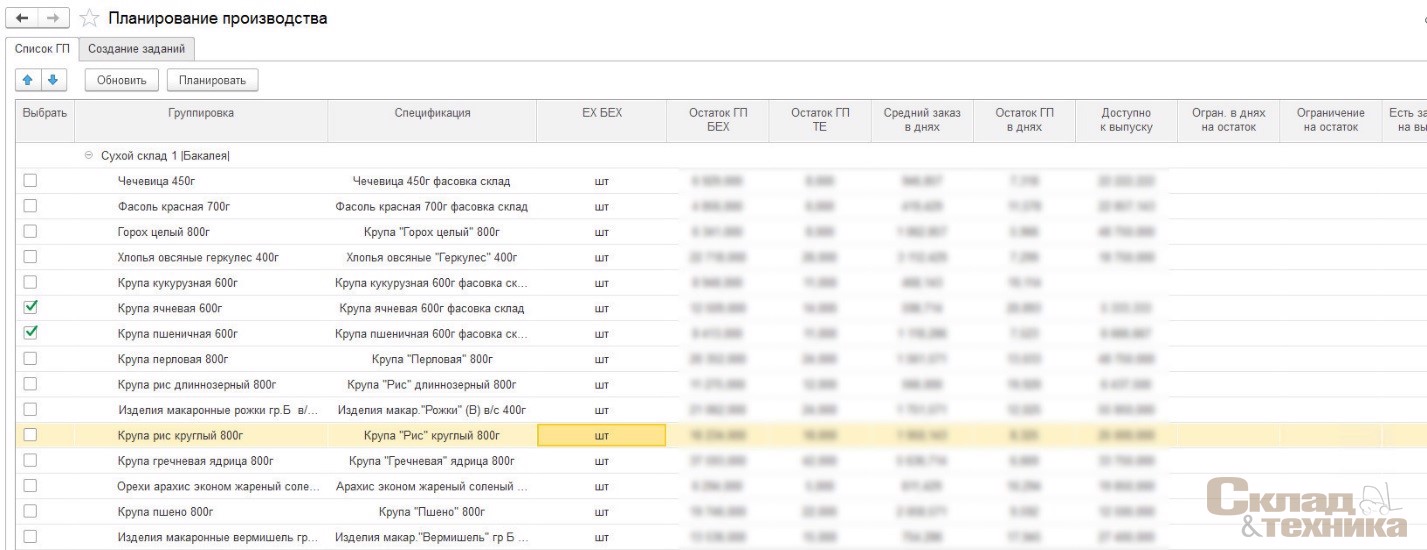This screenshot has width=1427, height=550.
Task: Select highlighted шт cell for рис круглый
Action: pyautogui.click(x=601, y=435)
